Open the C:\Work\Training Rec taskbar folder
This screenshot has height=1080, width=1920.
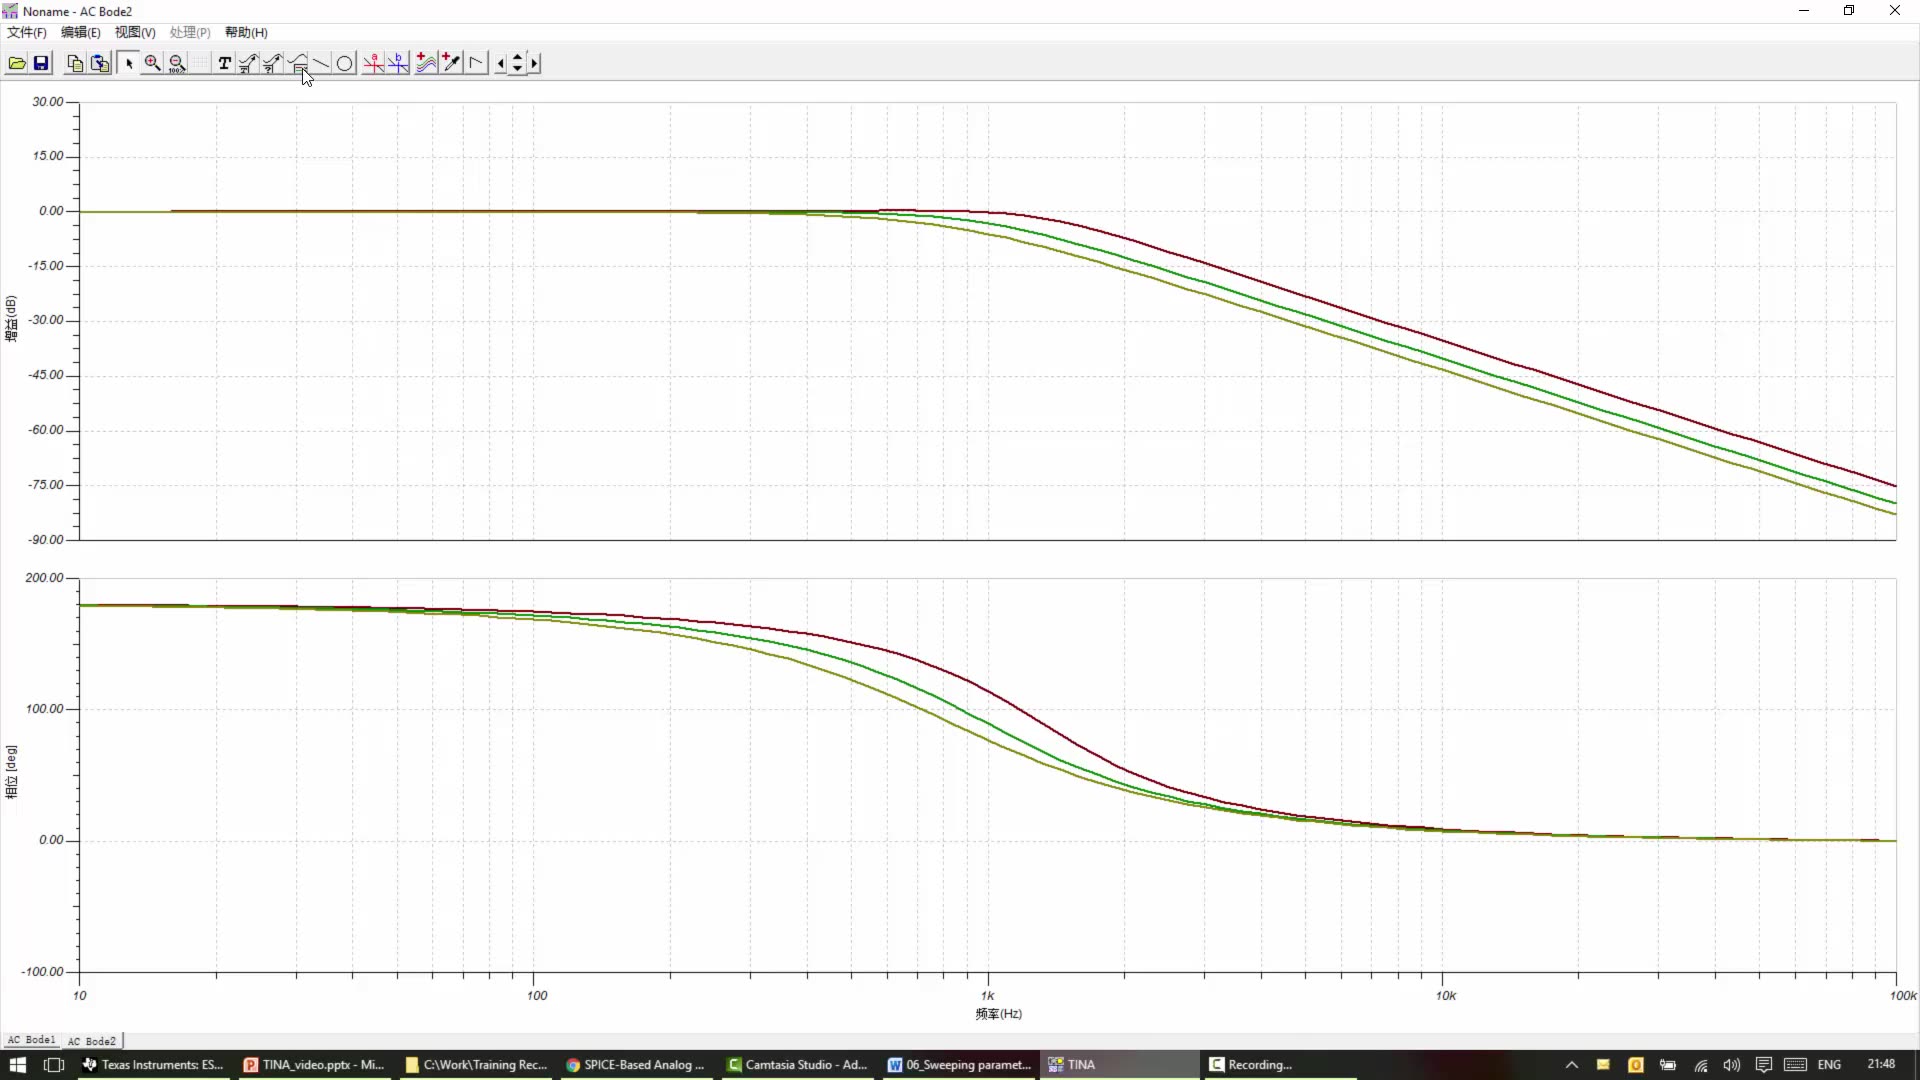click(x=477, y=1065)
